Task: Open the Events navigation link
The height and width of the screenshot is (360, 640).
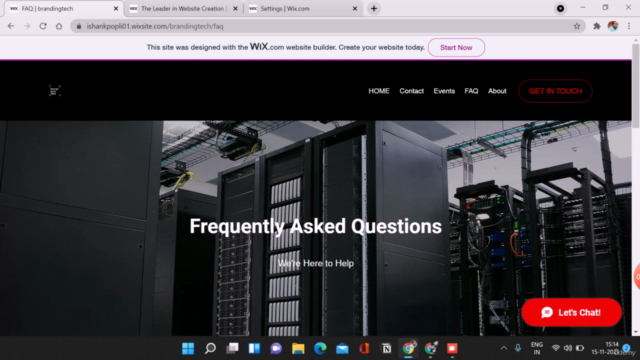Action: [444, 91]
